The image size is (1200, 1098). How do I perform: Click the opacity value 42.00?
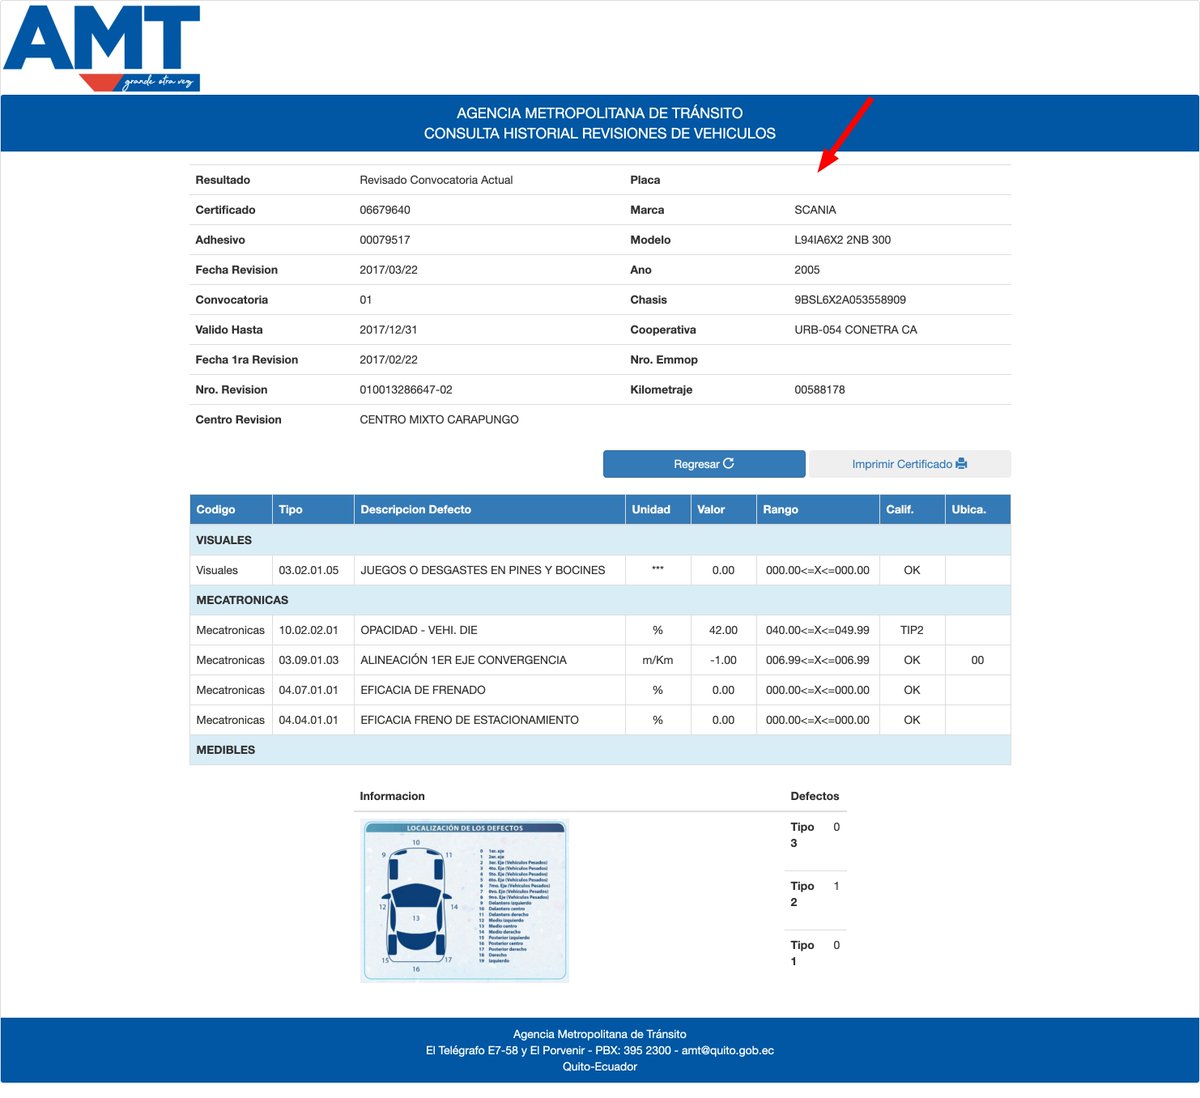(723, 630)
